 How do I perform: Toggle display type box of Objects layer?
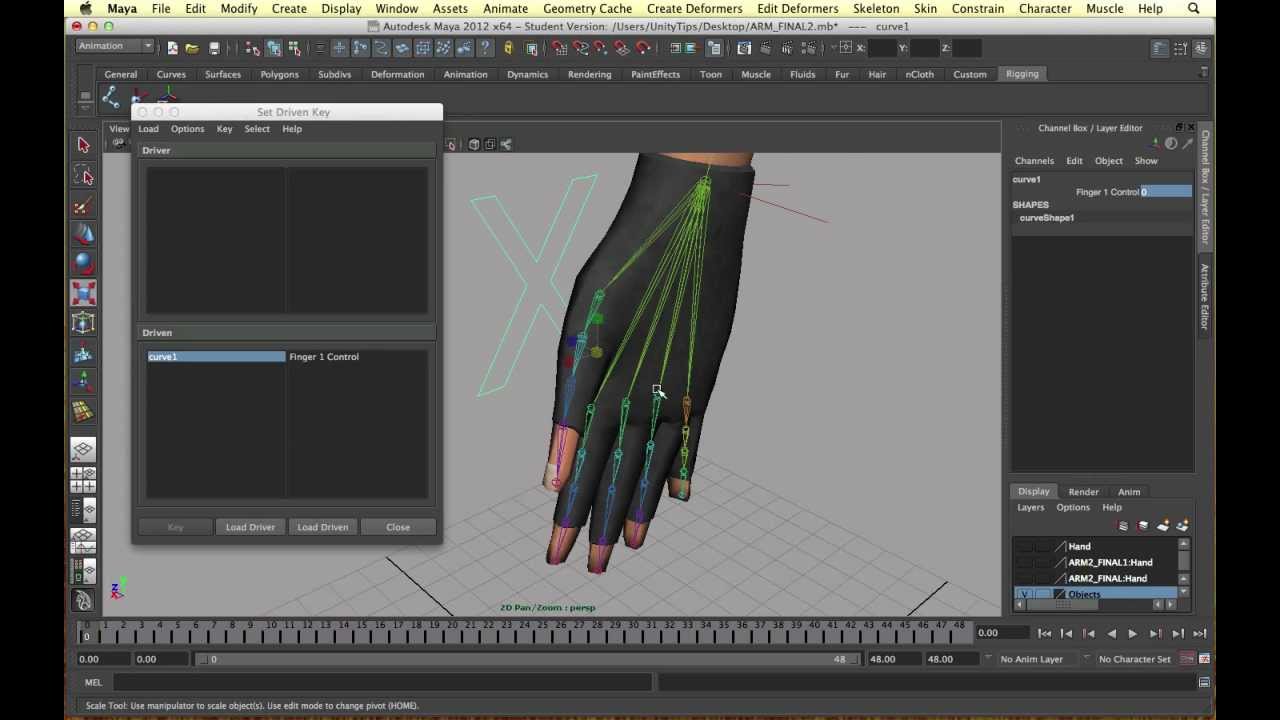tap(1043, 594)
